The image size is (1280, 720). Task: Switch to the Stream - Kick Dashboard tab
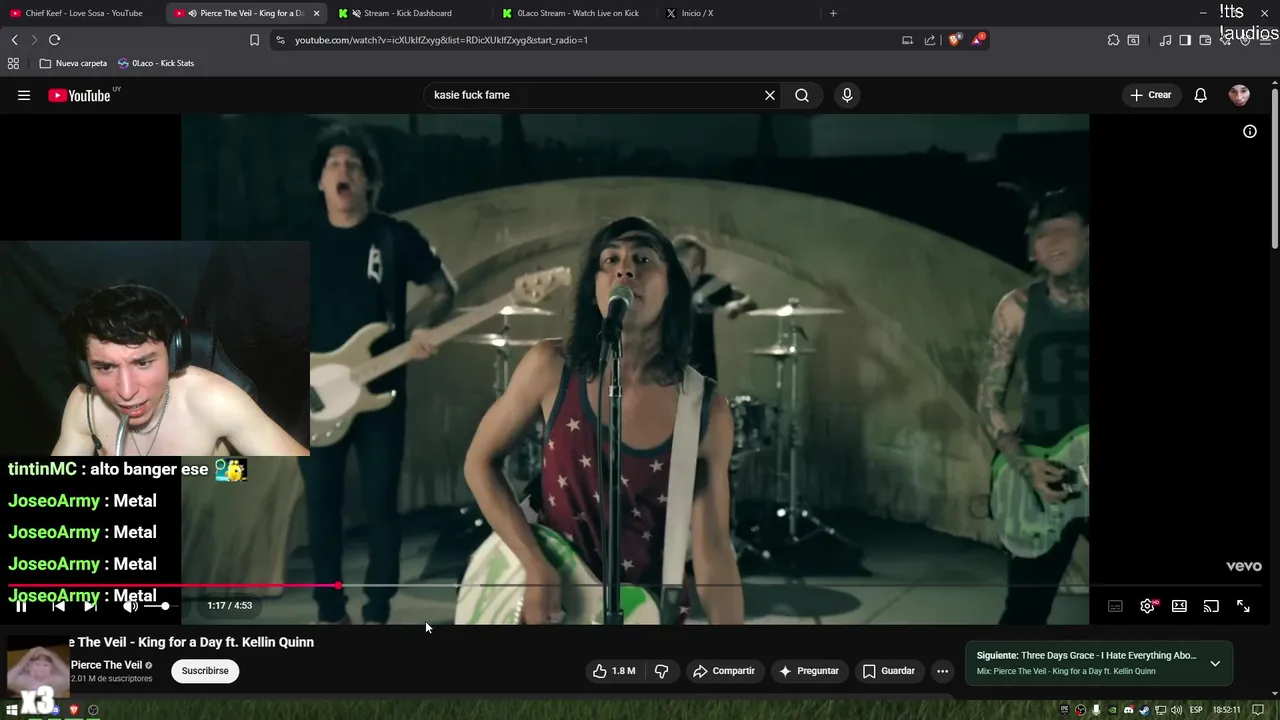(407, 13)
